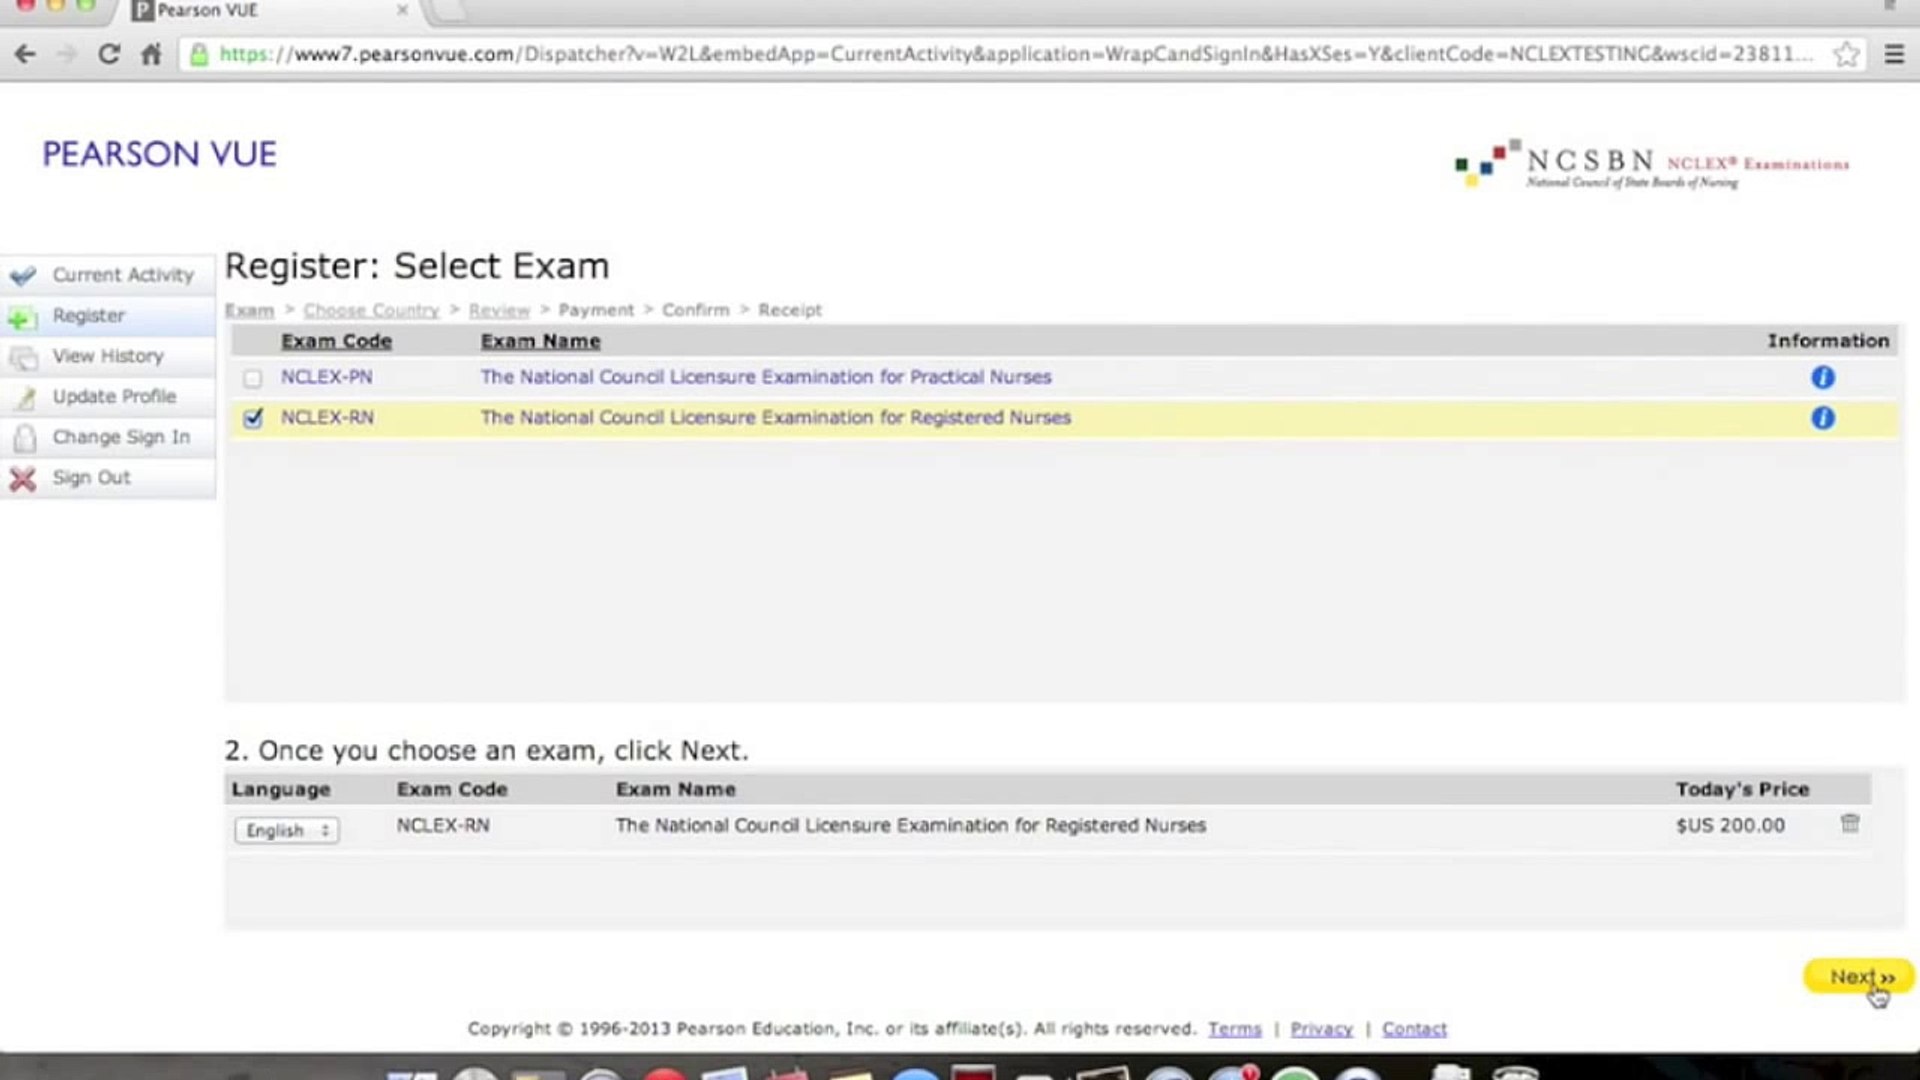Go to browser home page

[151, 54]
